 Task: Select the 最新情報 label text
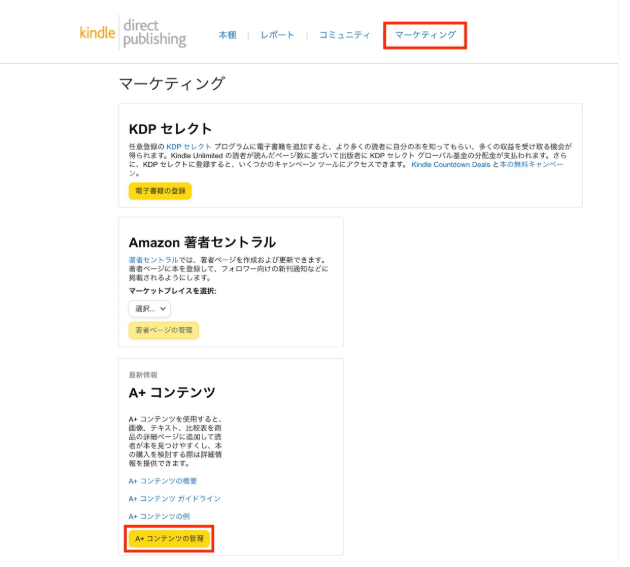(x=143, y=375)
